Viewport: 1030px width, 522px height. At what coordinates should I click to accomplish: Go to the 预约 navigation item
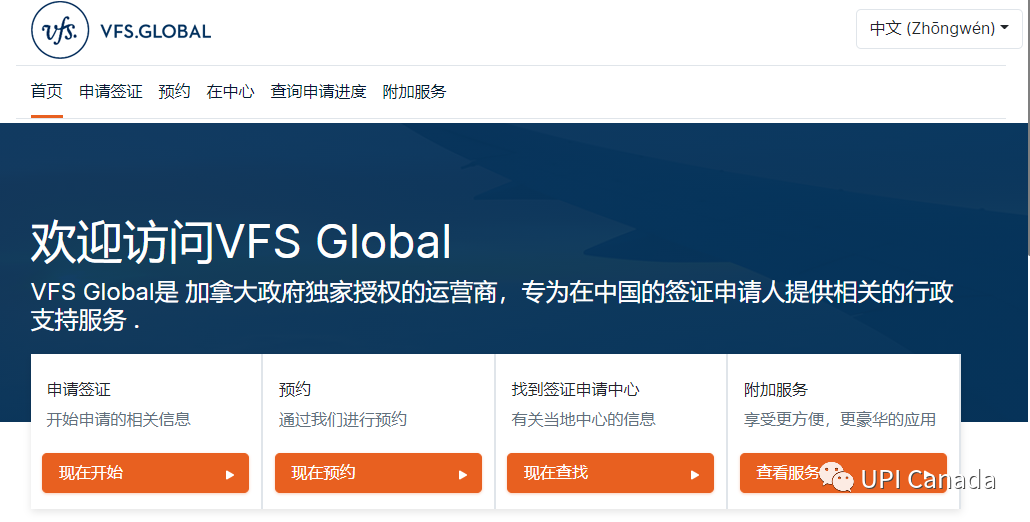click(174, 91)
